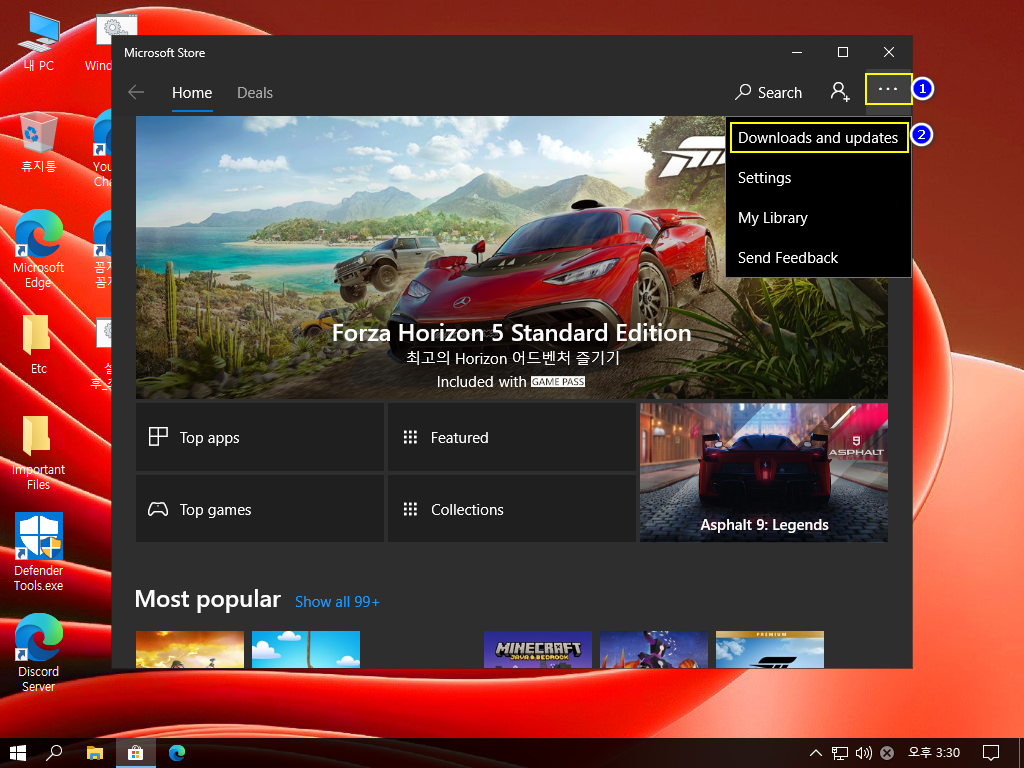Select Downloads and updates menu entry
1024x768 pixels.
pos(818,138)
